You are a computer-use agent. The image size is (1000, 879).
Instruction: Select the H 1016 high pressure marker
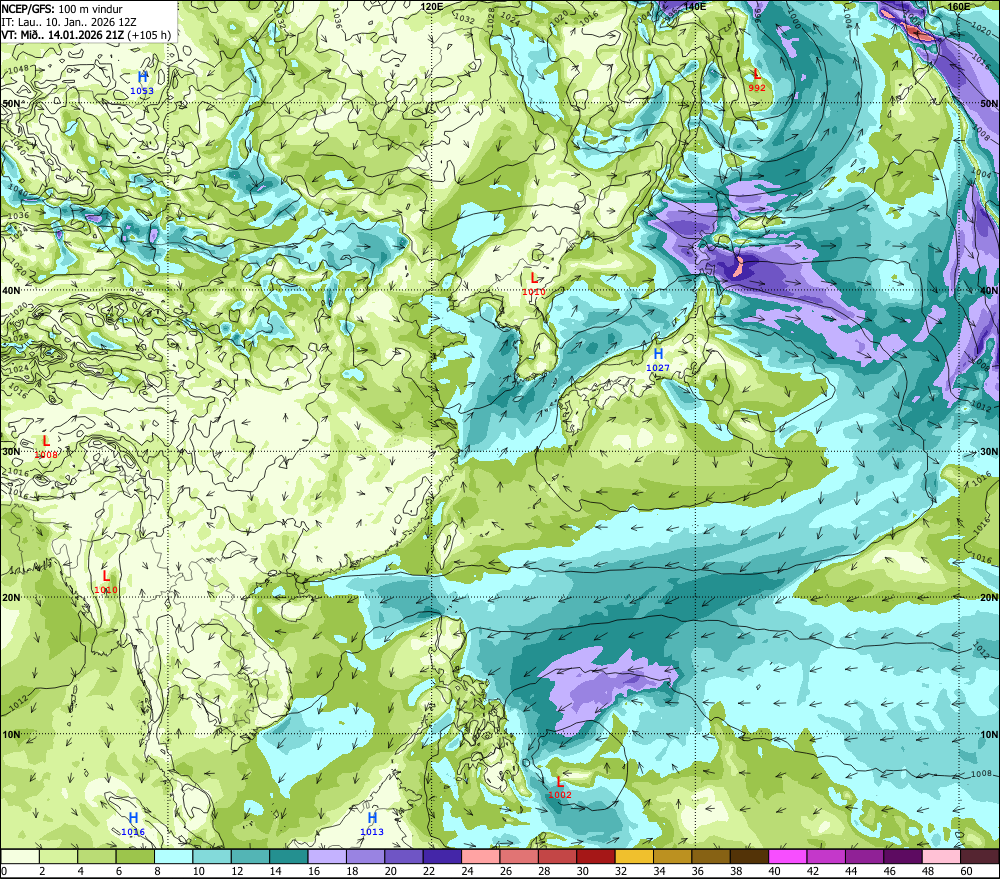[133, 824]
